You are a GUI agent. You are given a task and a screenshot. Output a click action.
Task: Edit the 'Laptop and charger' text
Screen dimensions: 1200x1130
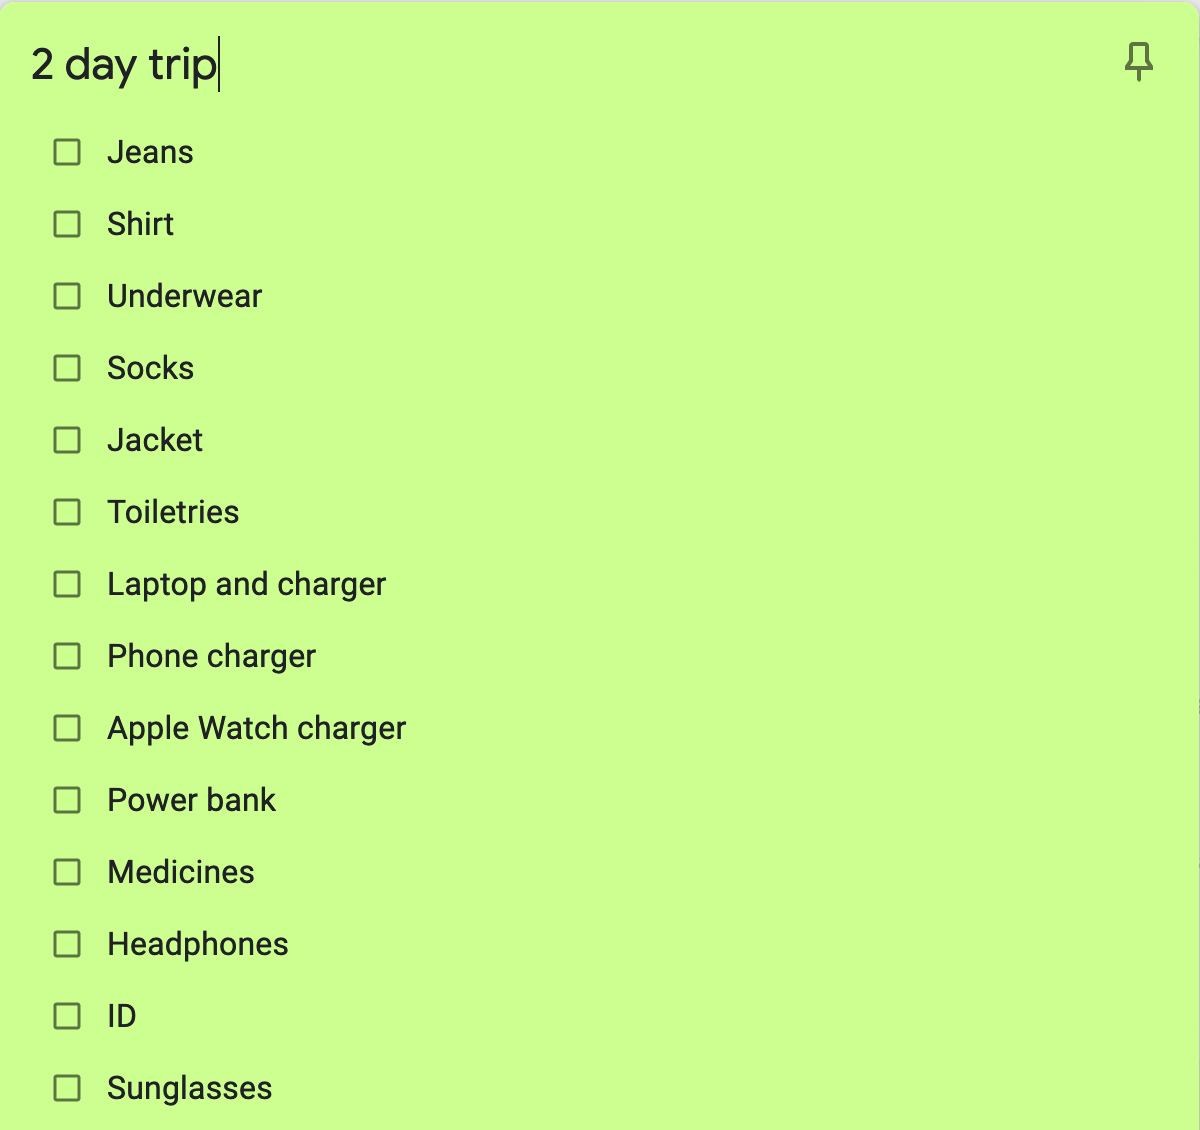(x=246, y=585)
